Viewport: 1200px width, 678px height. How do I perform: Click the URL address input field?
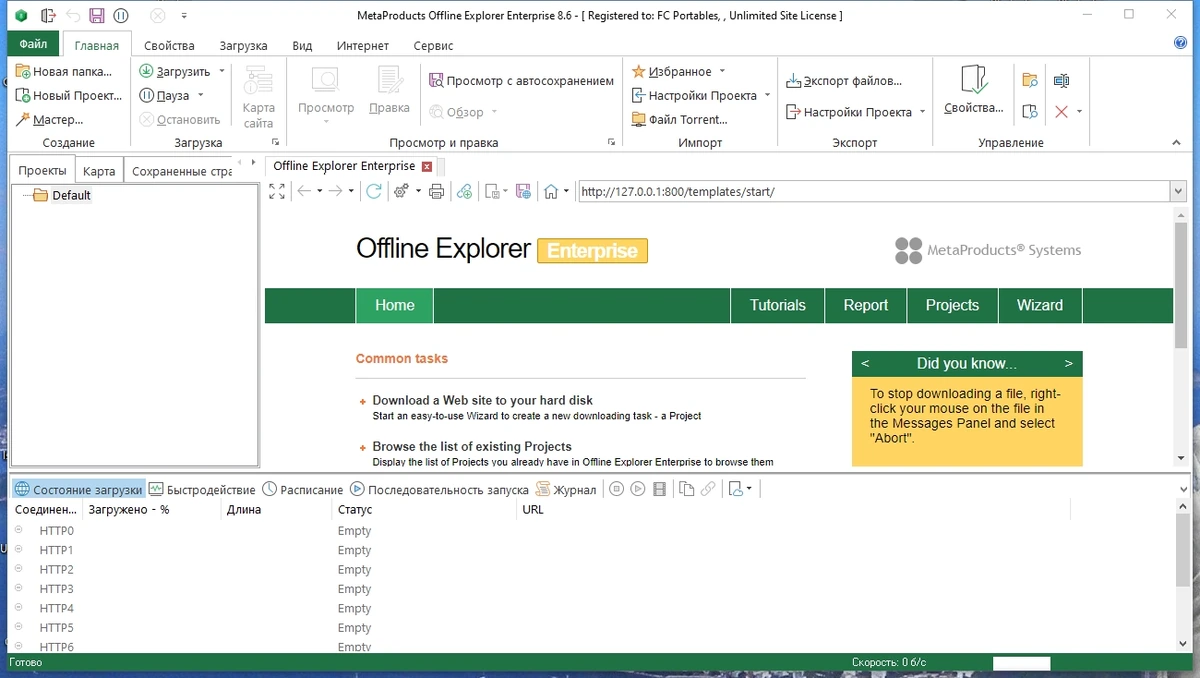click(x=872, y=192)
